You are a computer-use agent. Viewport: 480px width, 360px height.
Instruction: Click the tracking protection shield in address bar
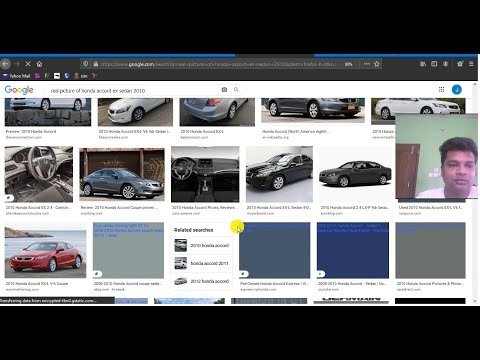[86, 64]
